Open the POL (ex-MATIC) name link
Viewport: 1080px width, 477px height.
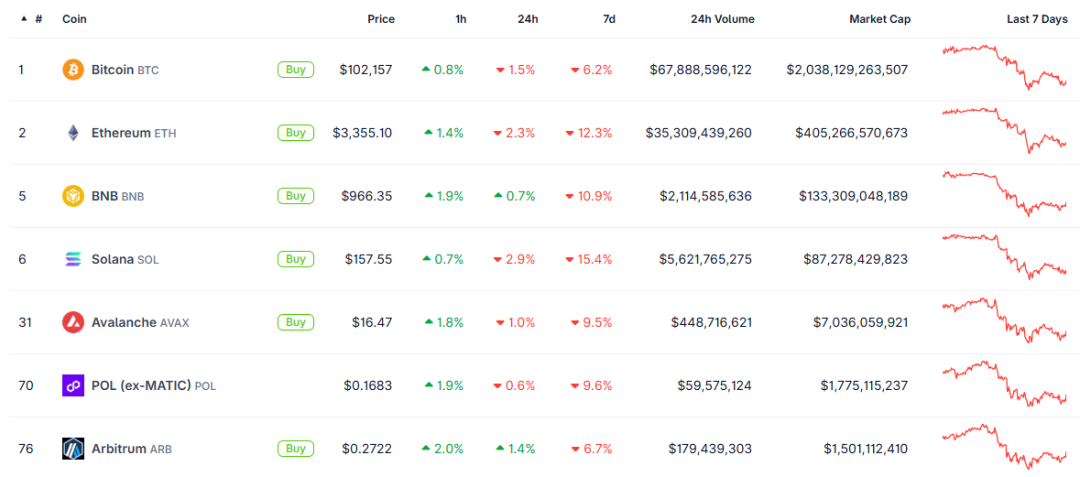[141, 385]
